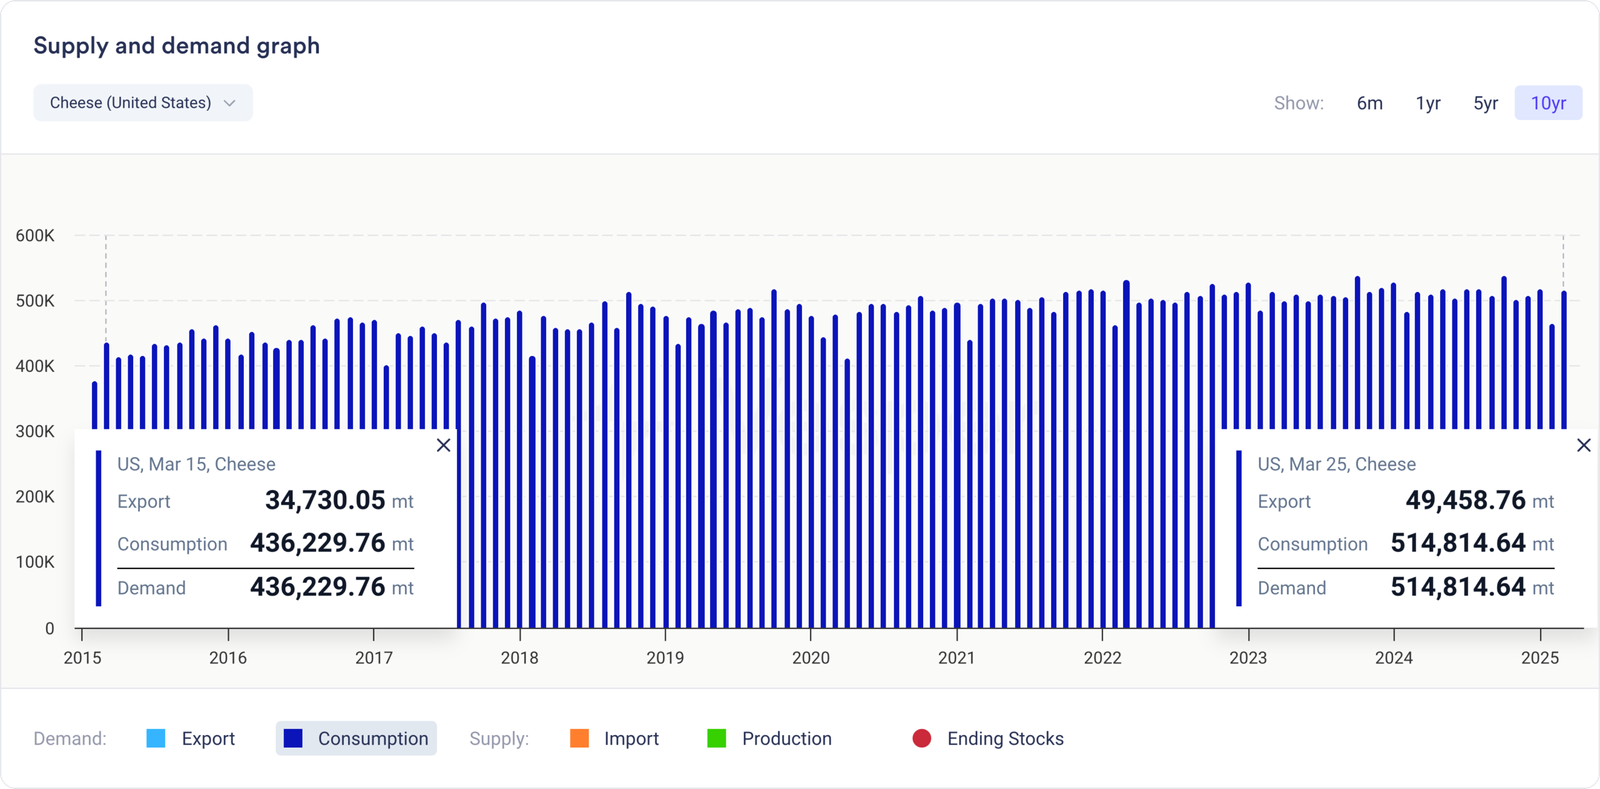Image resolution: width=1600 pixels, height=789 pixels.
Task: Select the 1yr time range
Action: (x=1428, y=103)
